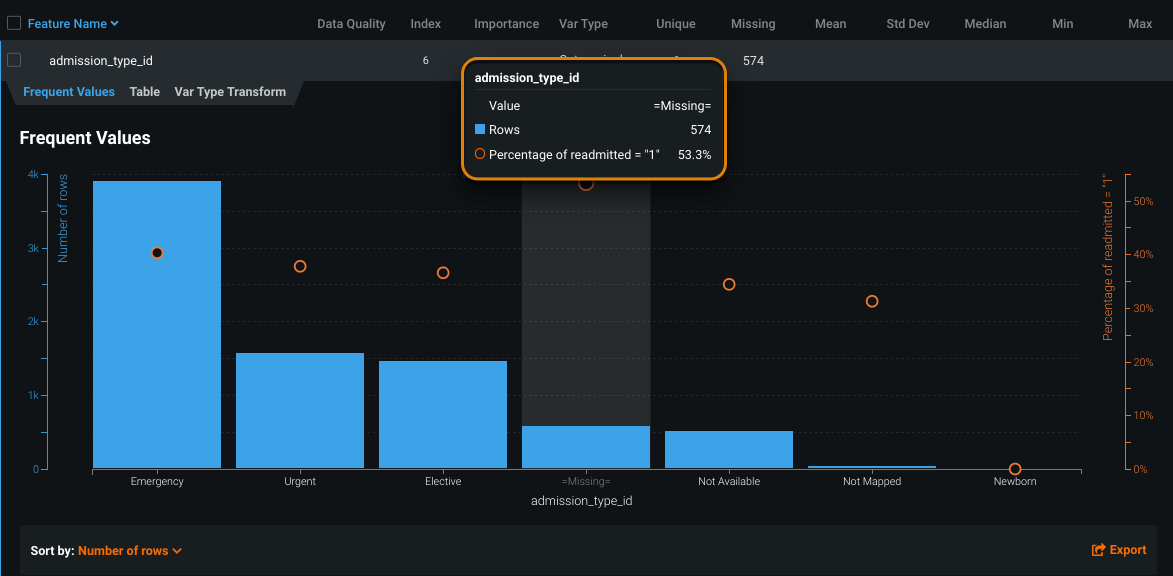This screenshot has width=1173, height=576.
Task: Click the Emergency readmitted percentage circle
Action: [157, 253]
